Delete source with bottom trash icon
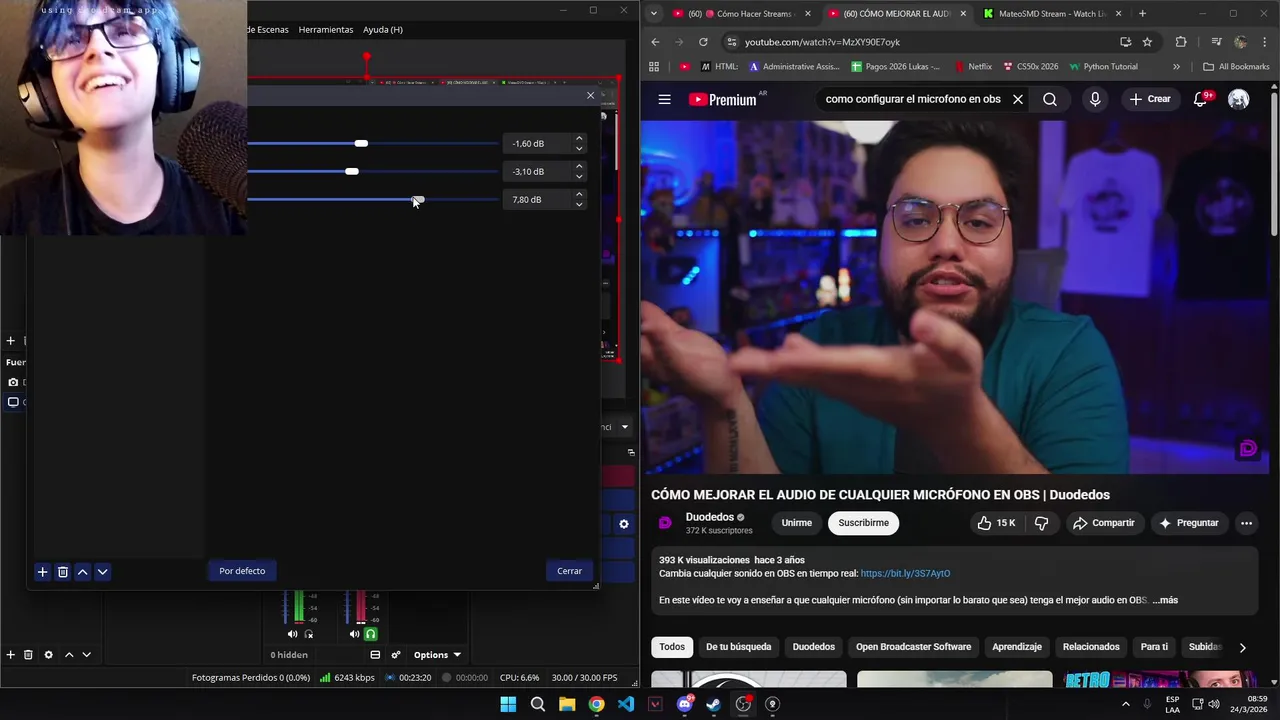The width and height of the screenshot is (1280, 720). click(x=29, y=655)
